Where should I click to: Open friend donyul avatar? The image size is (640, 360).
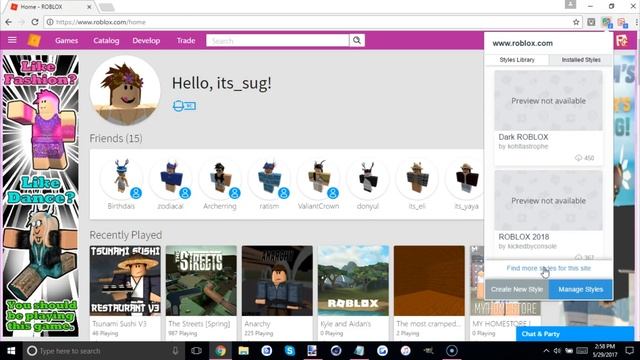tap(368, 179)
